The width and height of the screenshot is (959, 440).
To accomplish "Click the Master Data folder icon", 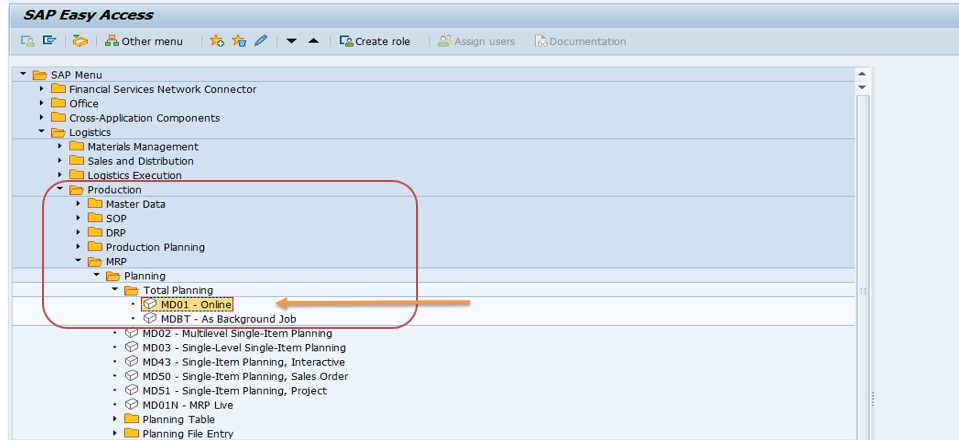I will click(x=95, y=203).
